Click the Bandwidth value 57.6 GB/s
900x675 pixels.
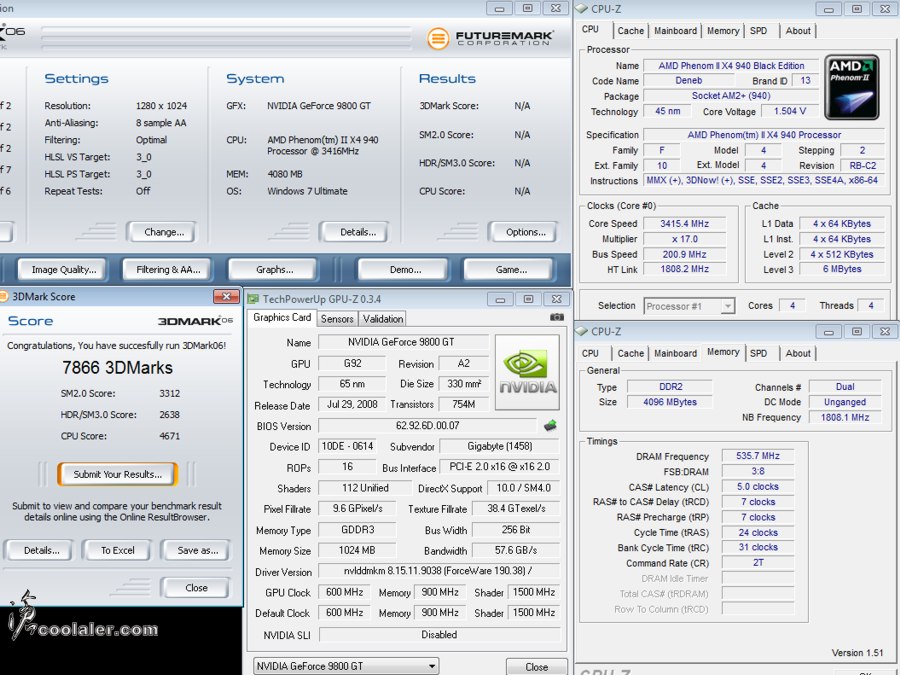coord(516,550)
